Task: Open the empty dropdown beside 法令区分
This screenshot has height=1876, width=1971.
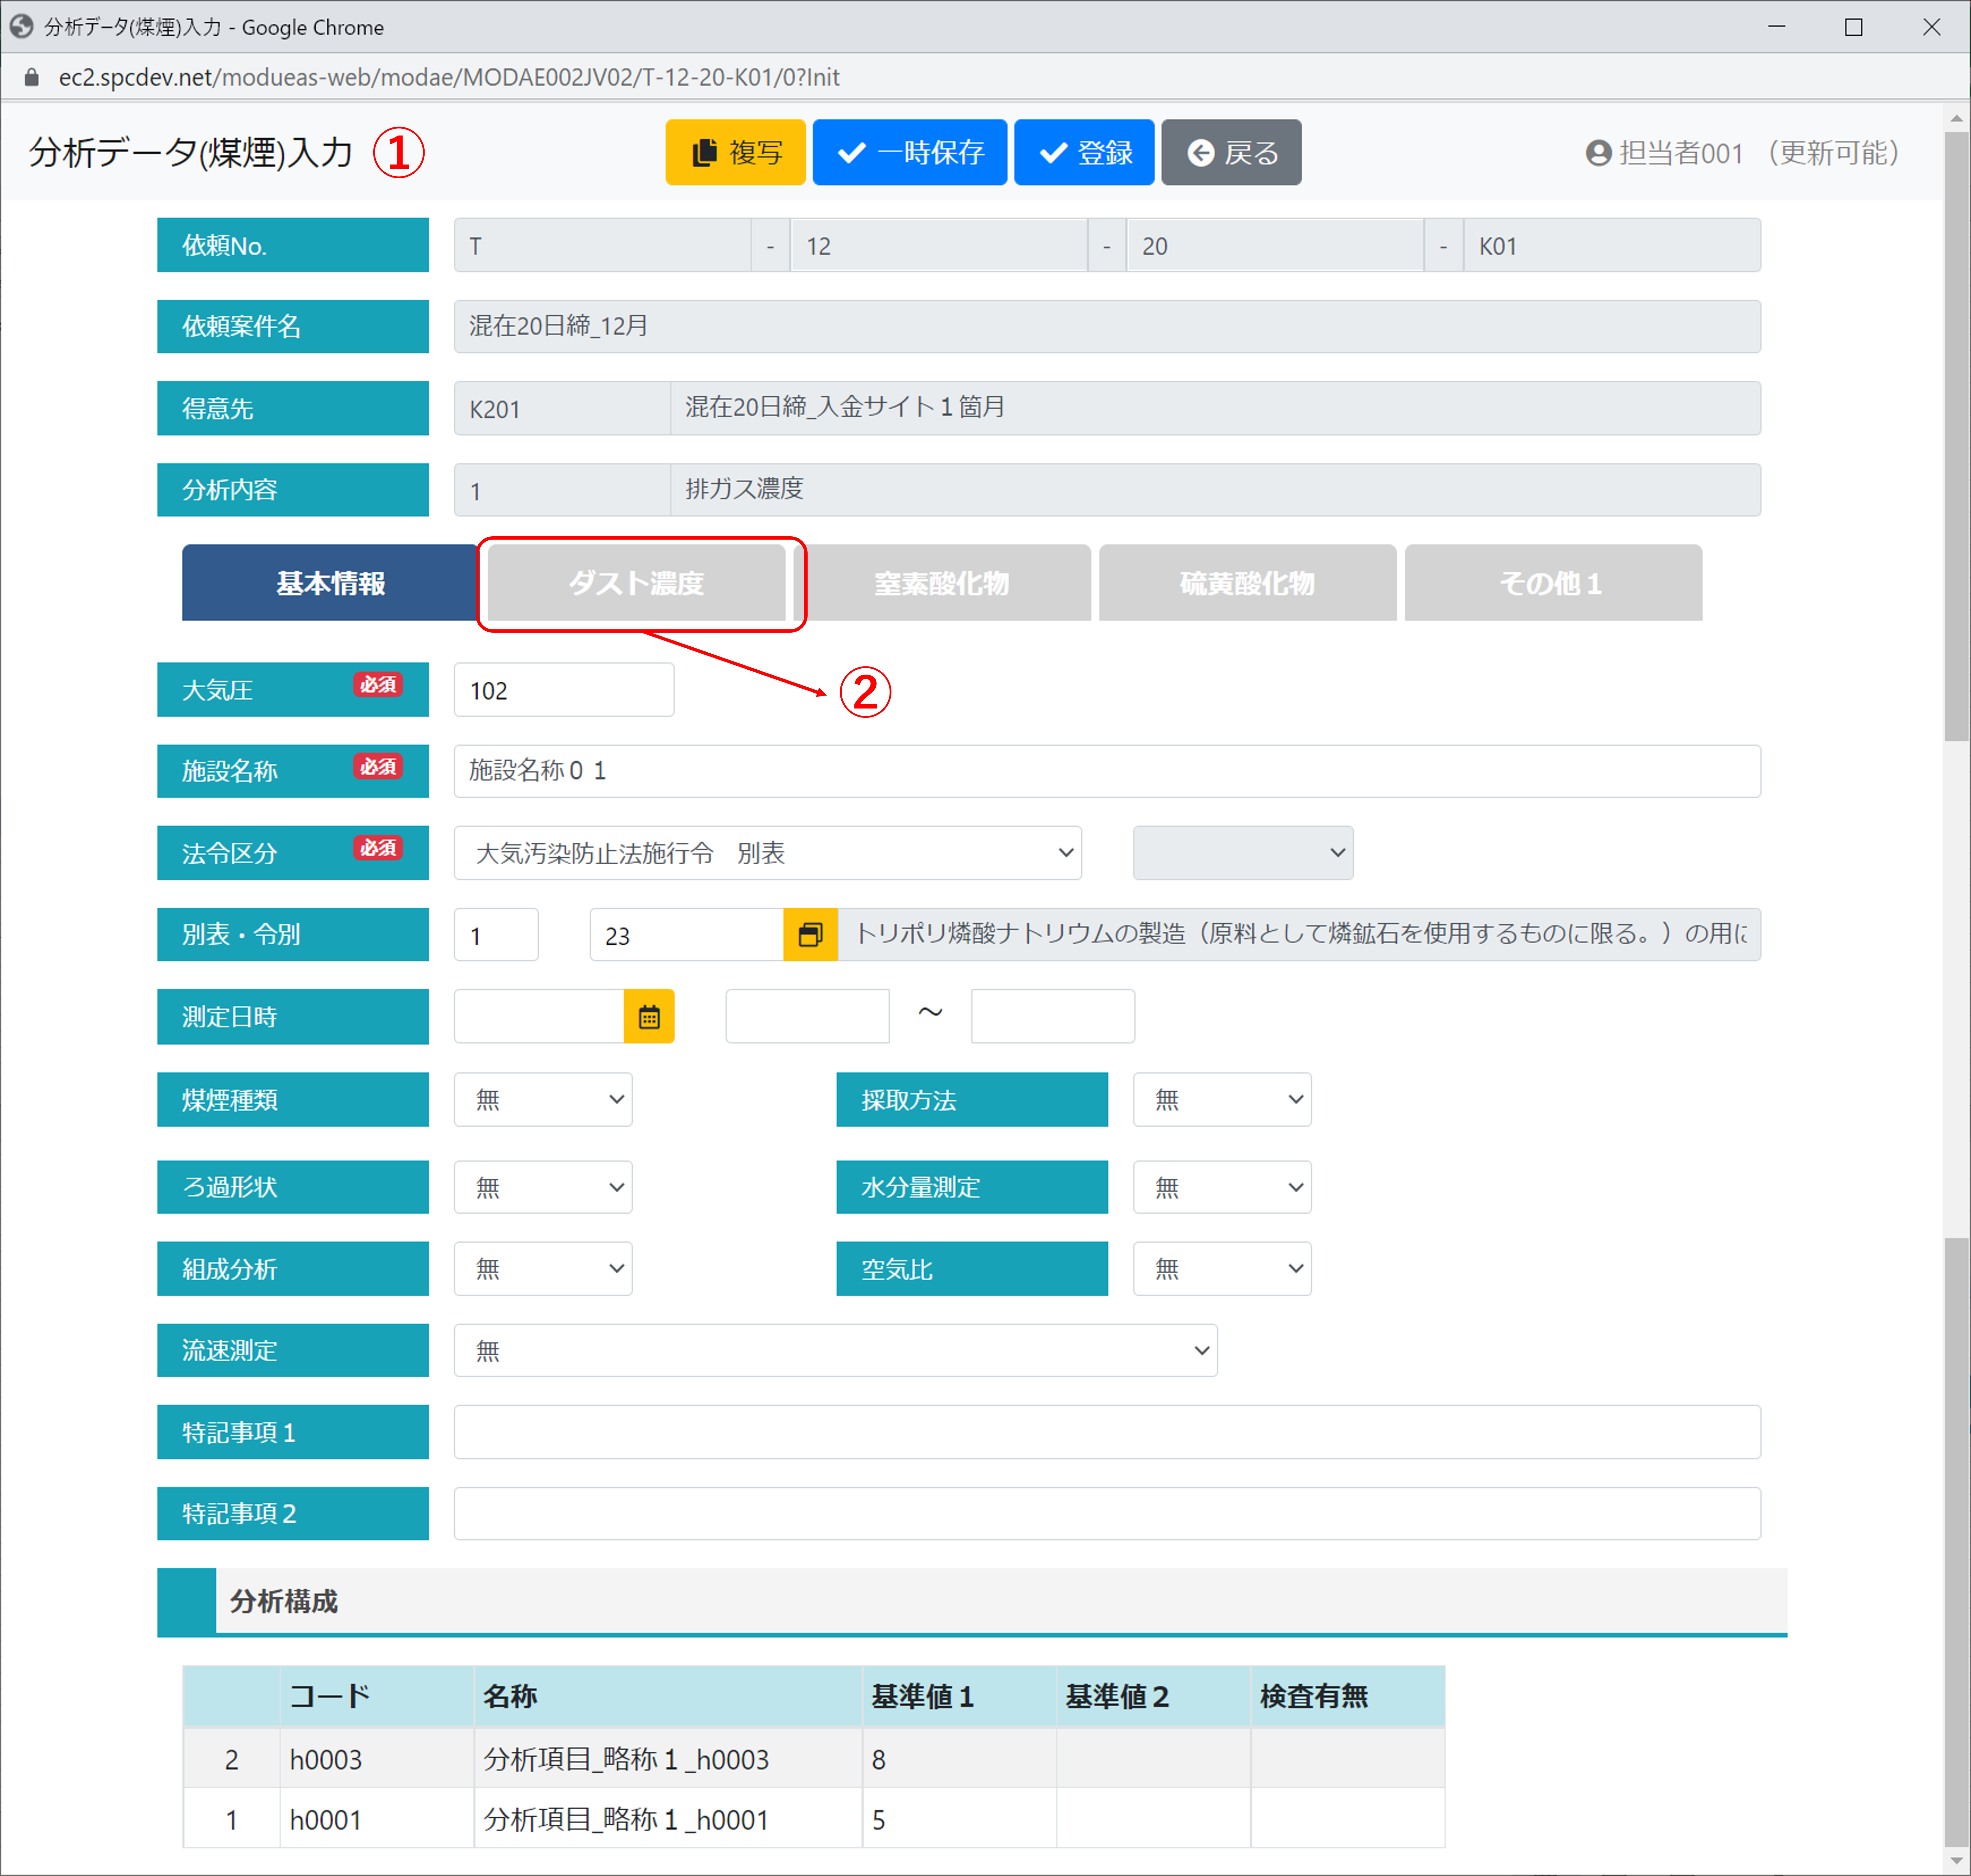Action: coord(1243,853)
